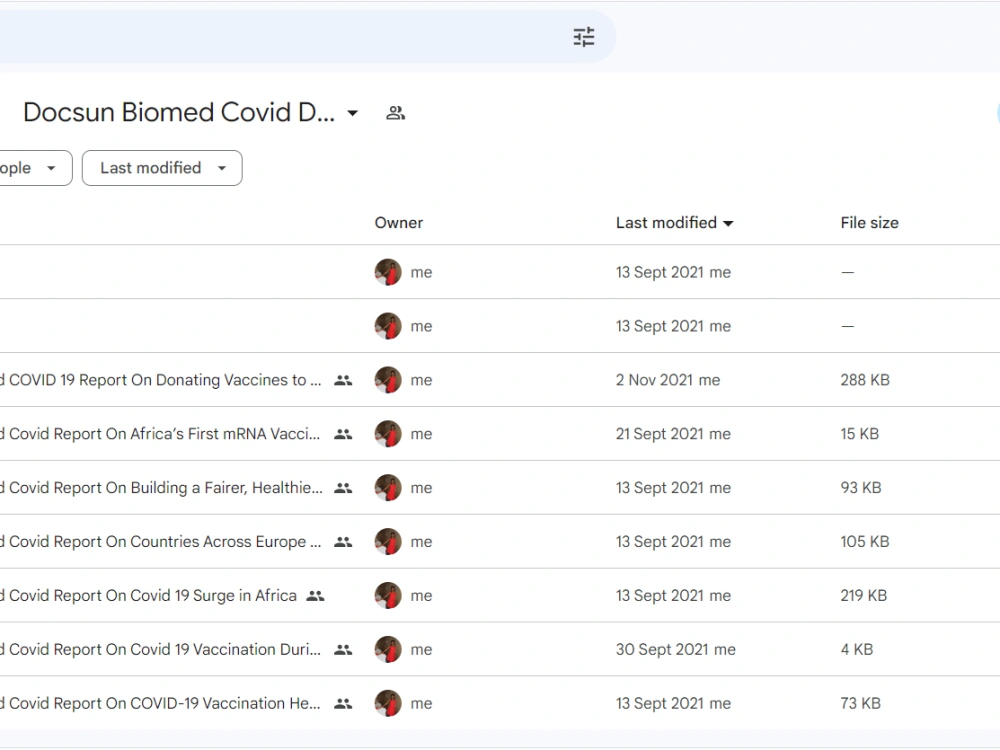Select Africa's First mRNA Vacci report

point(160,434)
